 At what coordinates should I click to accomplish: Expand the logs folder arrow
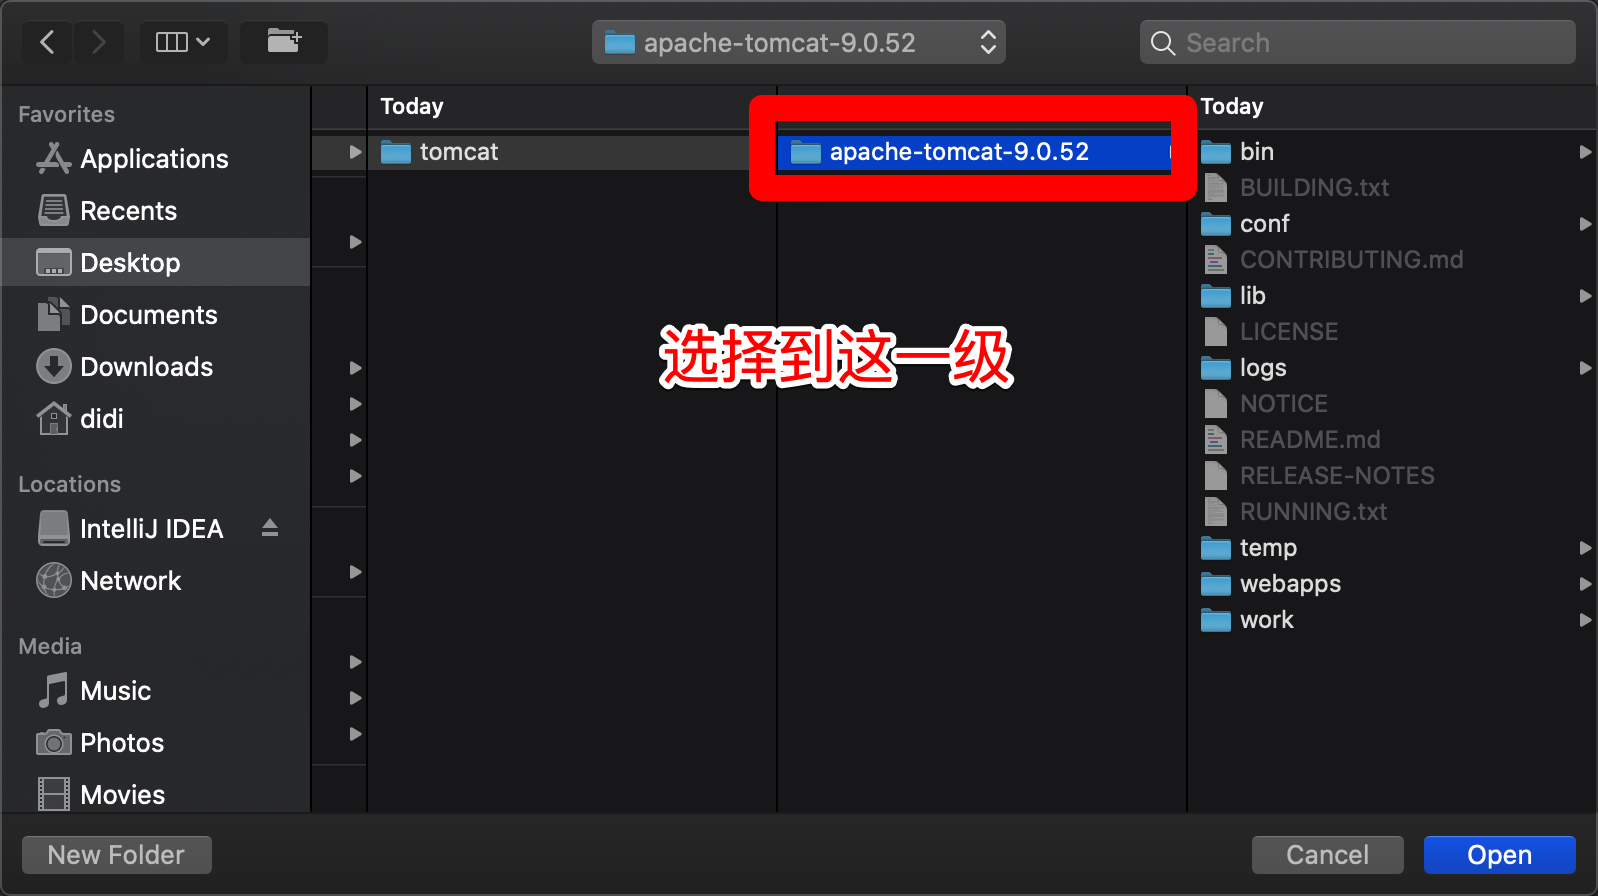(x=1585, y=368)
